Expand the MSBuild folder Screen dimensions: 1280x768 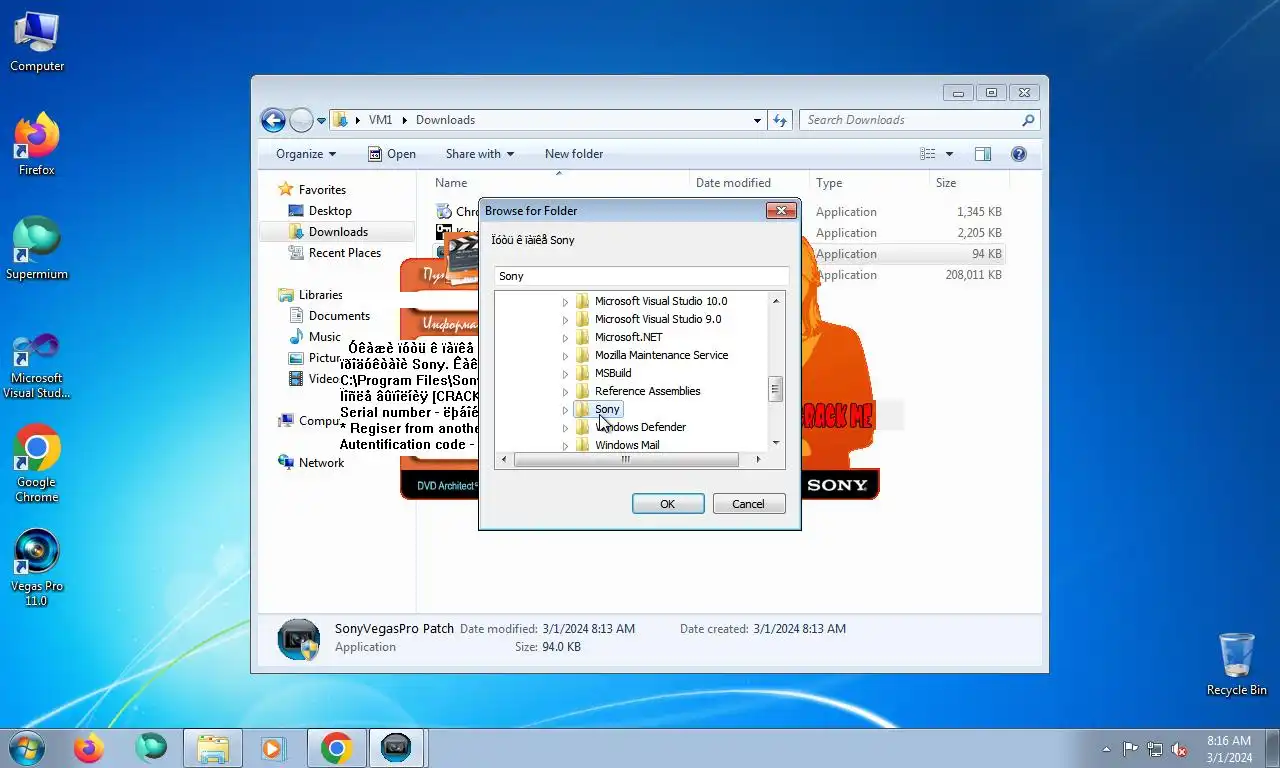pos(565,373)
